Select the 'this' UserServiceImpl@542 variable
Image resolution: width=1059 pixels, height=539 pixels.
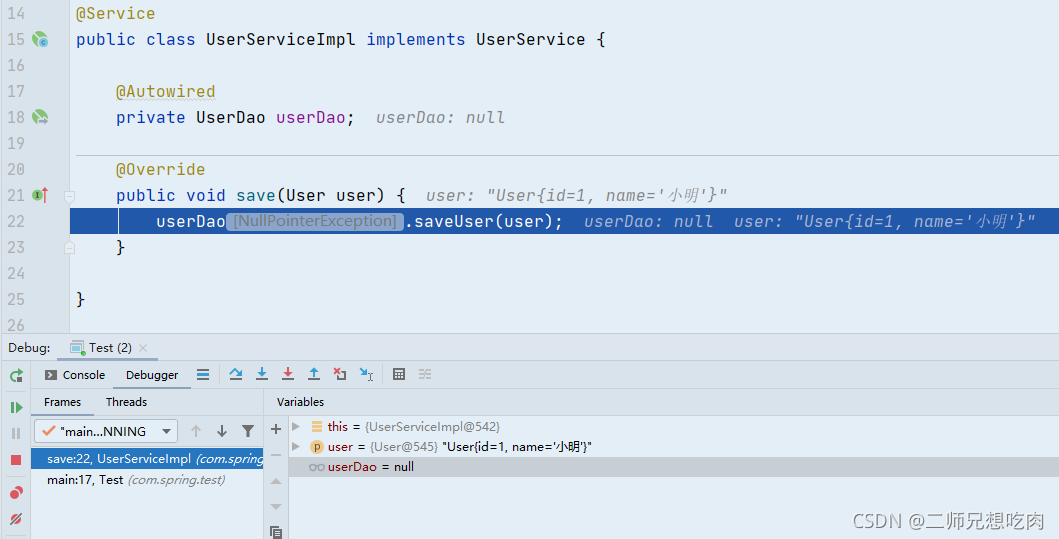(673, 426)
